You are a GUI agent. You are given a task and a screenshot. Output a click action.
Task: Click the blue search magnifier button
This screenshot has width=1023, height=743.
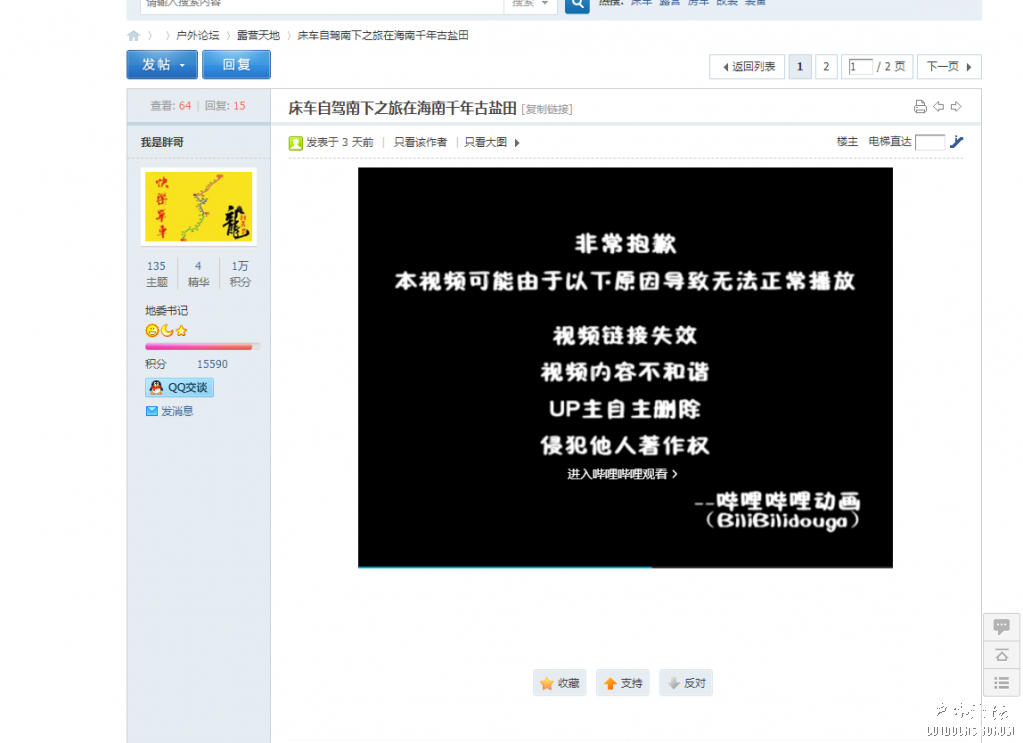click(x=577, y=5)
